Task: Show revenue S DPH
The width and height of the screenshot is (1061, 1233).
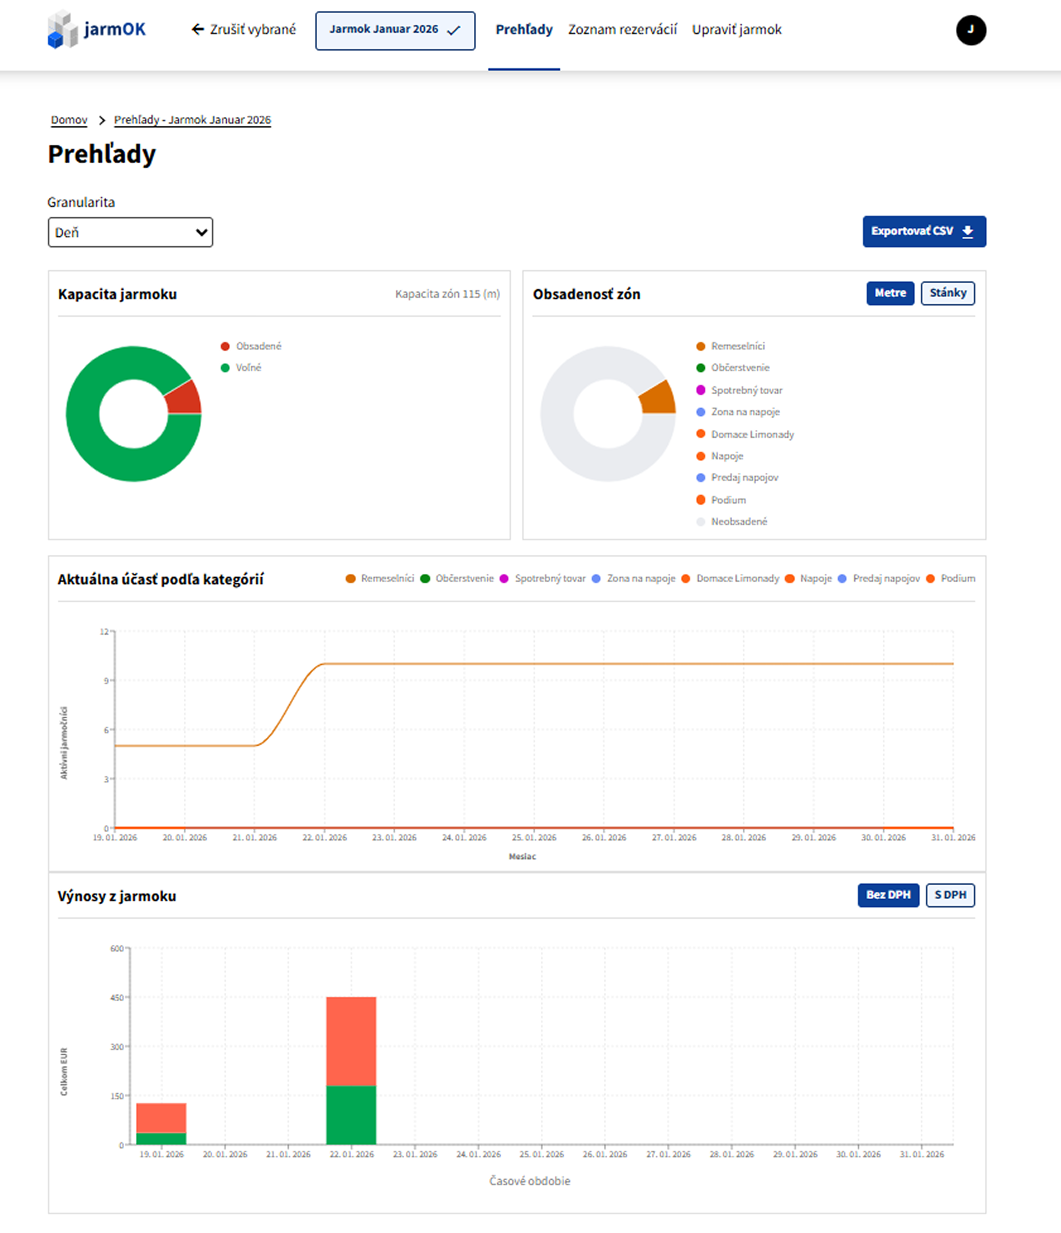Action: coord(950,895)
